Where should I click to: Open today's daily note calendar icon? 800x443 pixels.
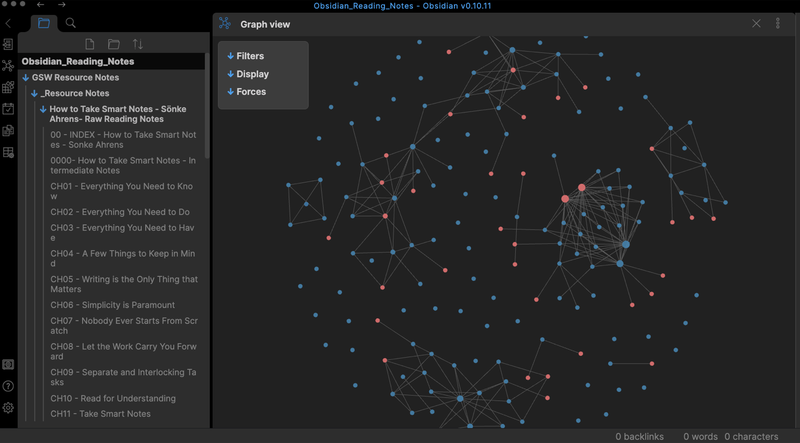pyautogui.click(x=8, y=109)
